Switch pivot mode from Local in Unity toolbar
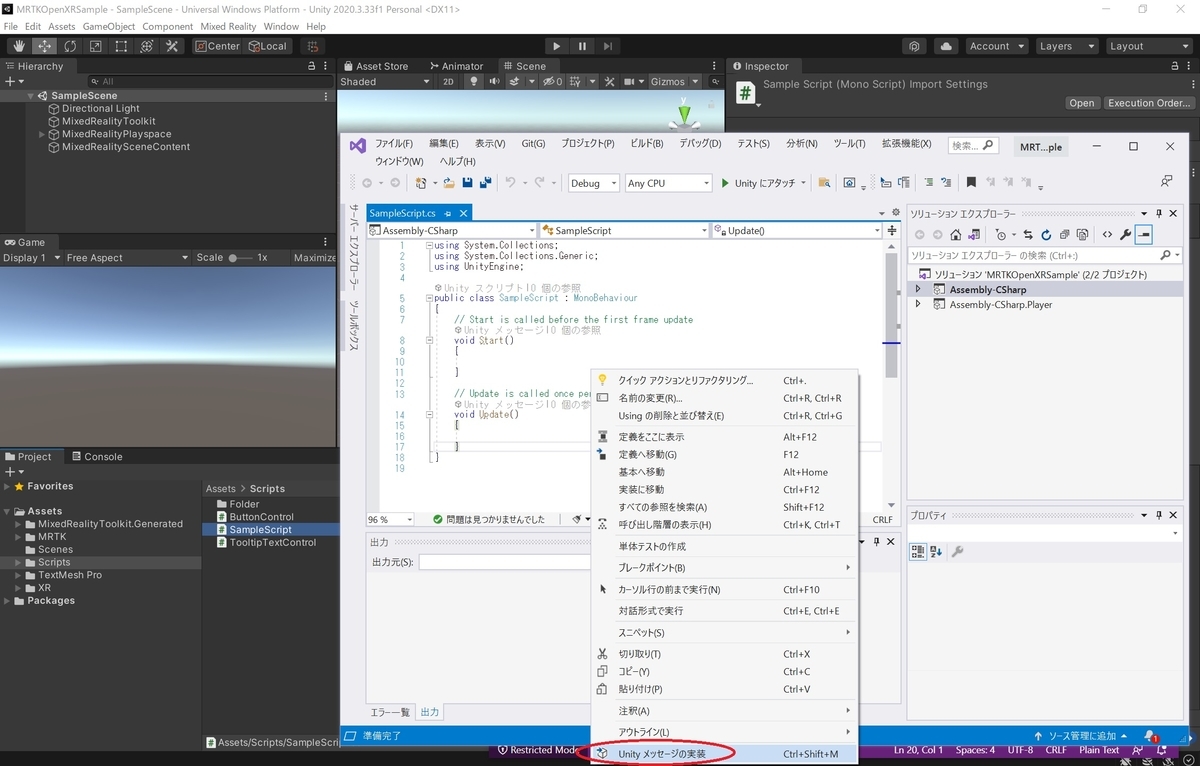The width and height of the screenshot is (1200, 766). 268,46
